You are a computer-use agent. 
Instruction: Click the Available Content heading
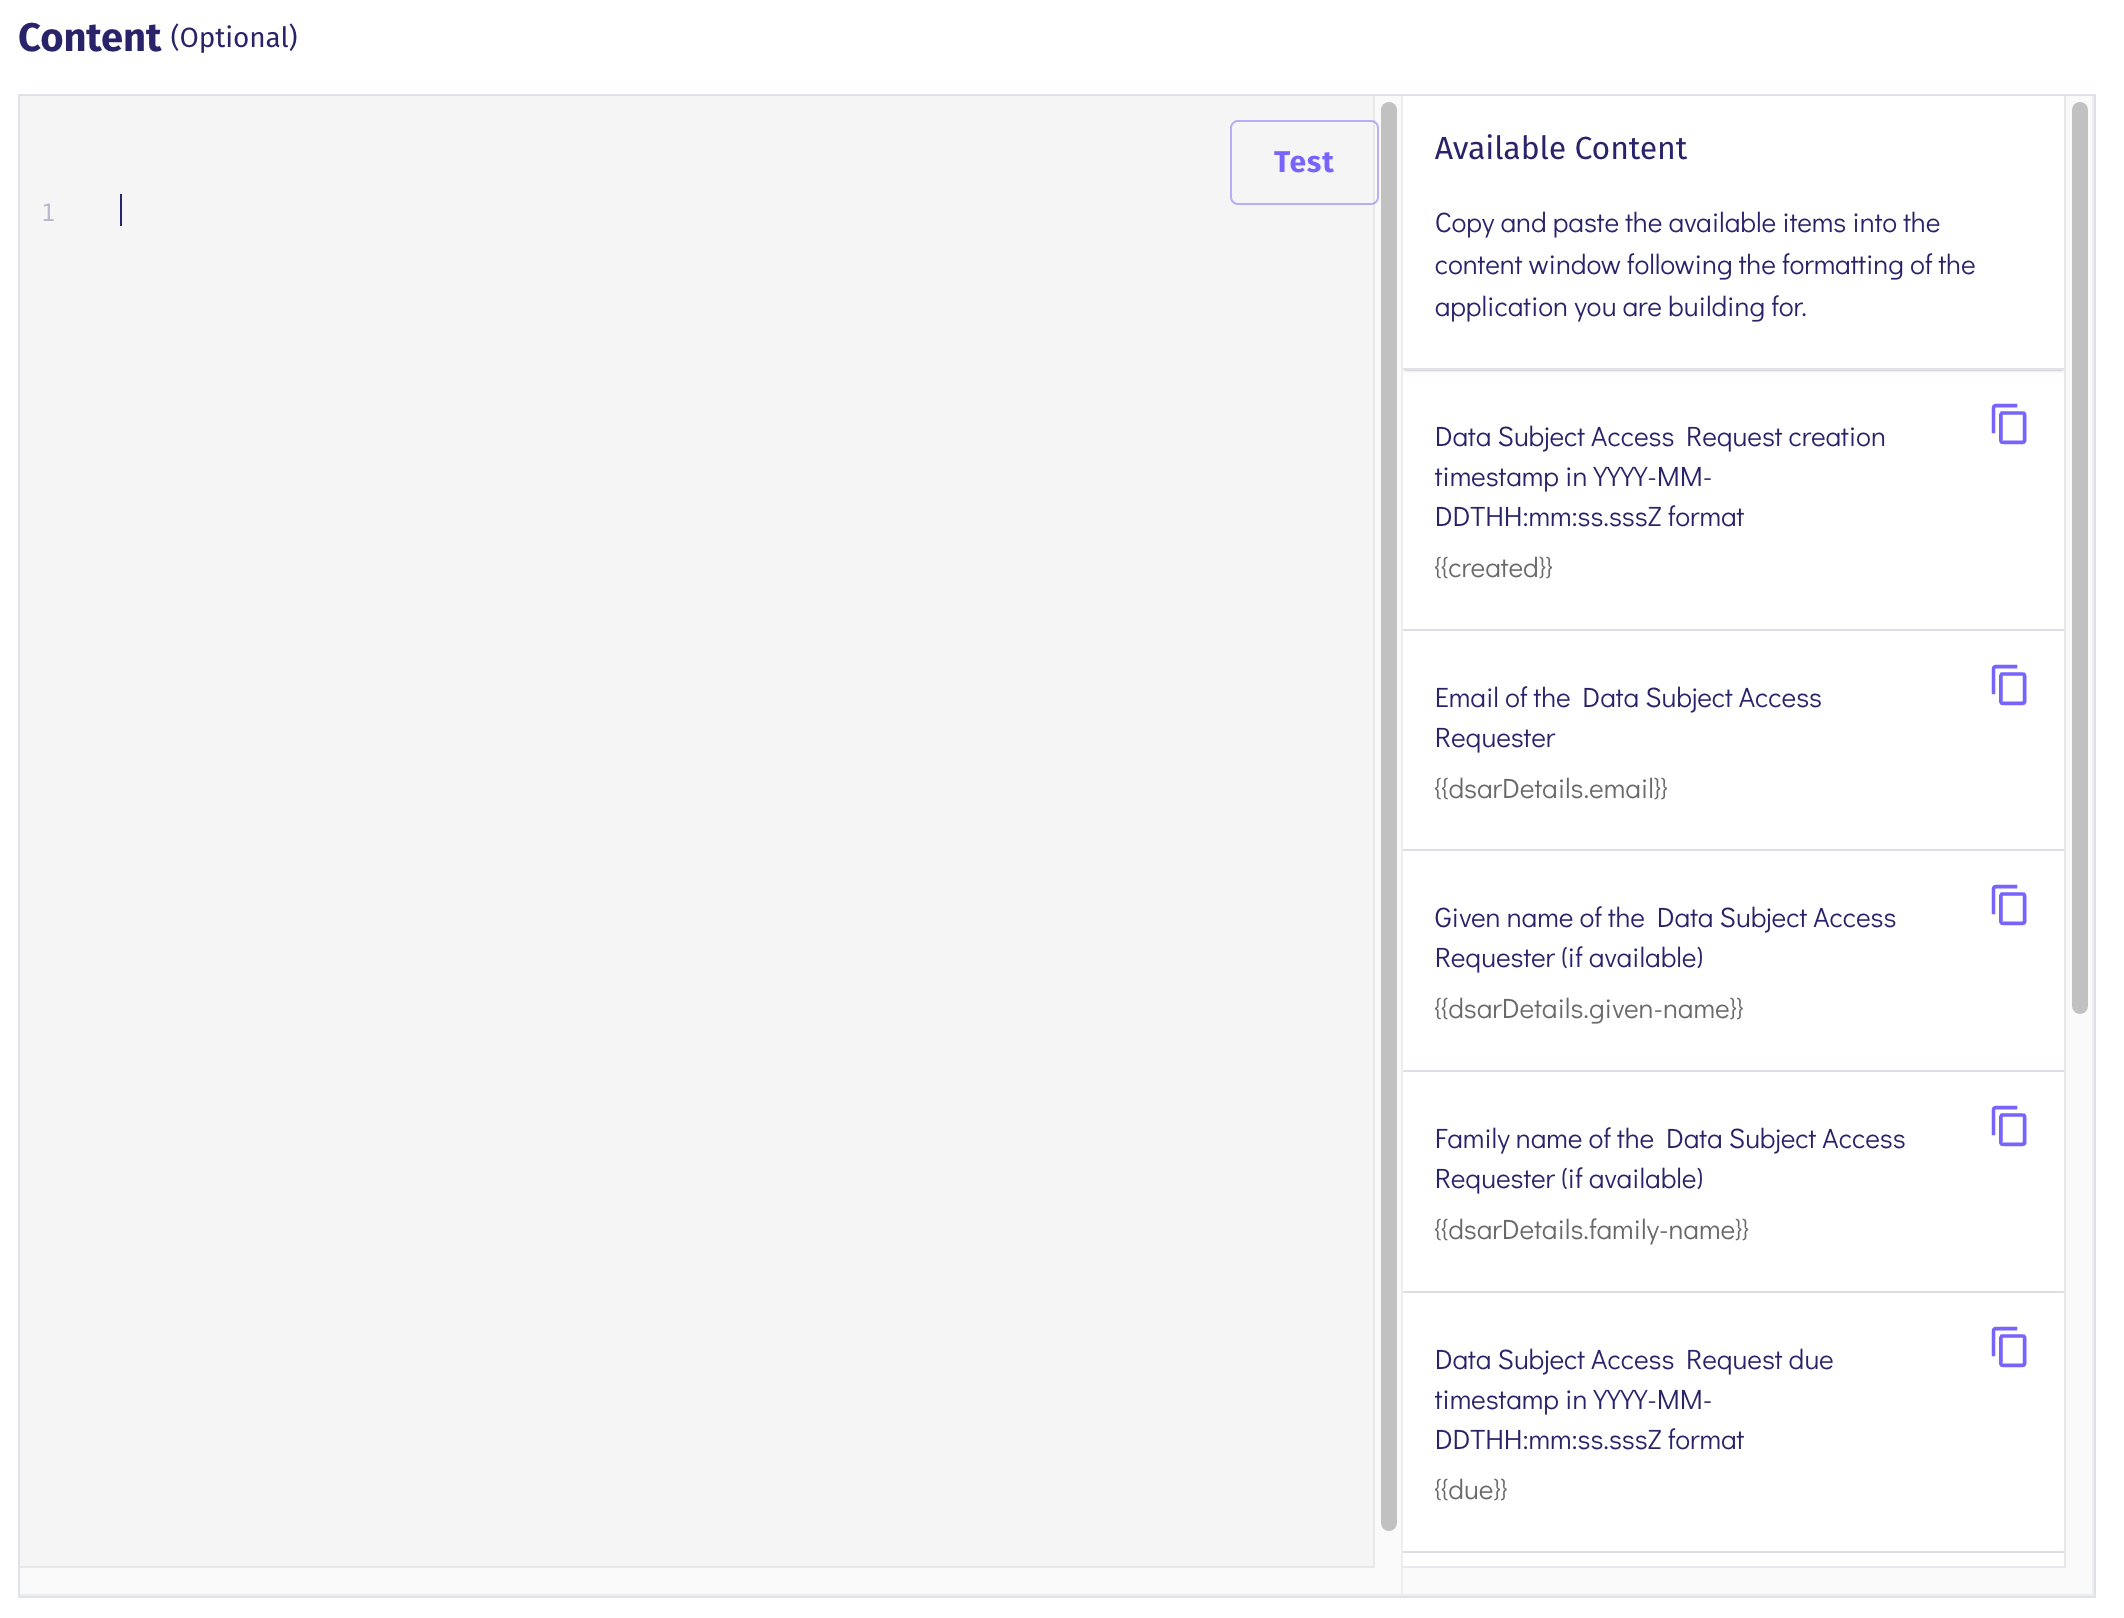1560,148
